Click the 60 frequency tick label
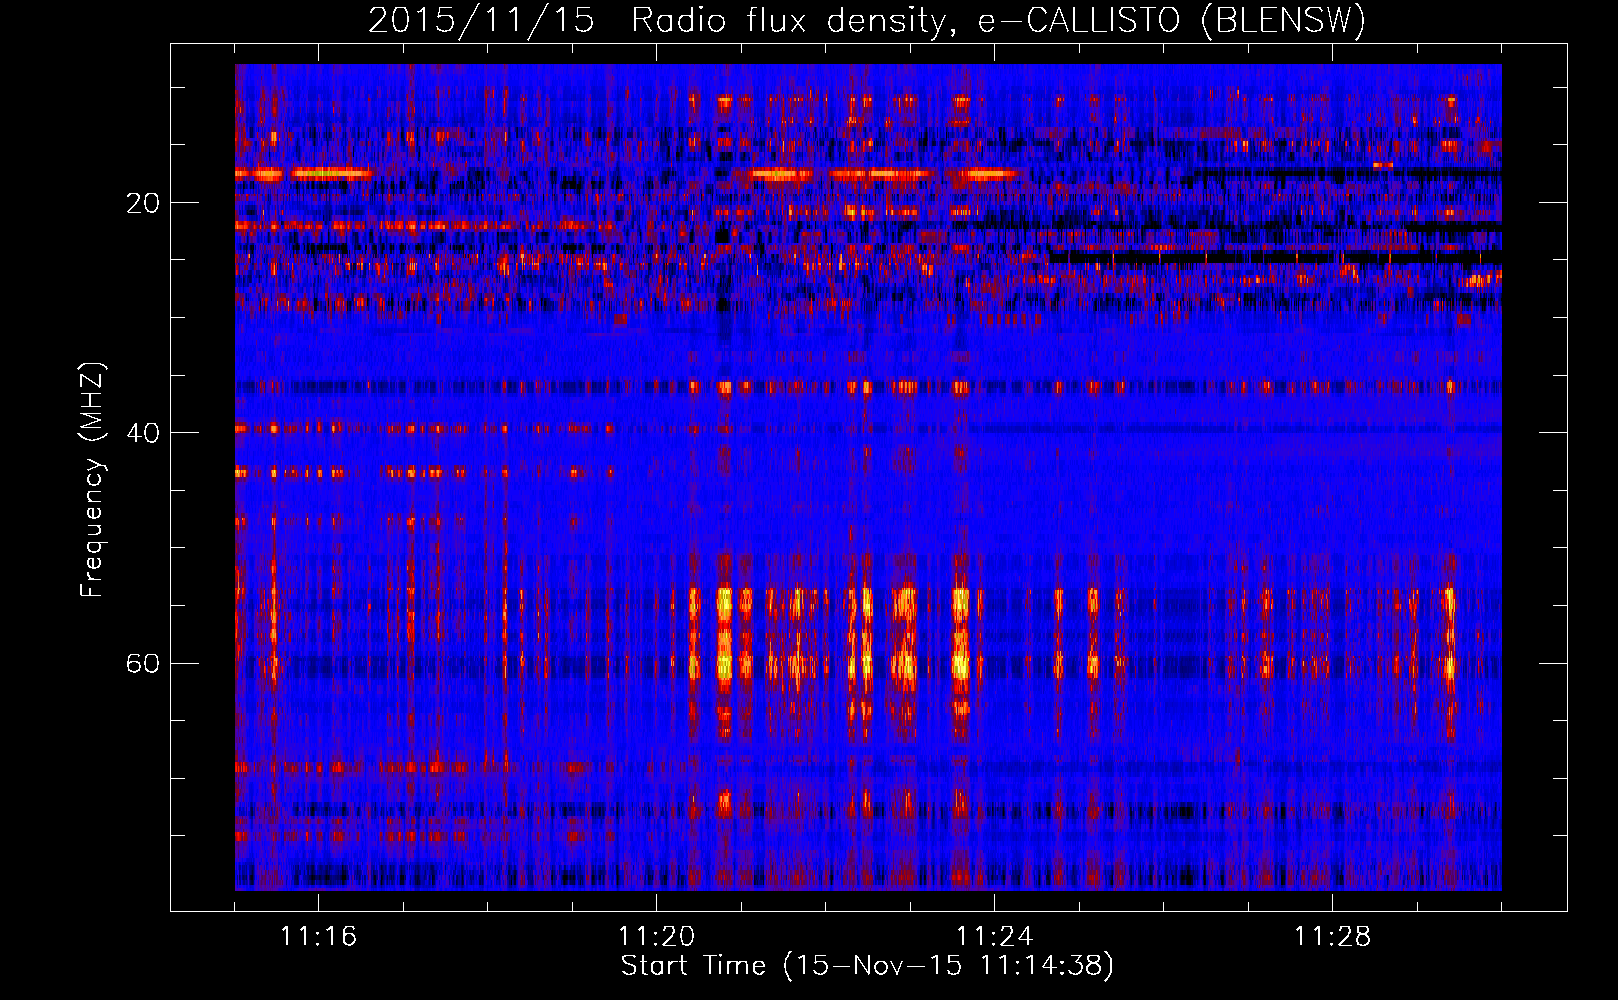The image size is (1618, 1000). (x=143, y=663)
